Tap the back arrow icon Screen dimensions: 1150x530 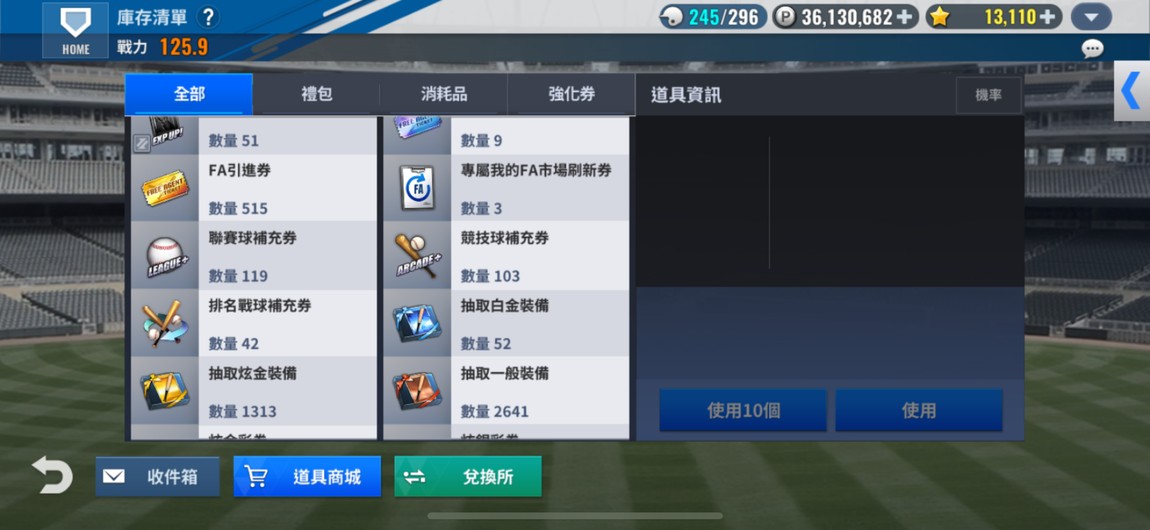(52, 475)
